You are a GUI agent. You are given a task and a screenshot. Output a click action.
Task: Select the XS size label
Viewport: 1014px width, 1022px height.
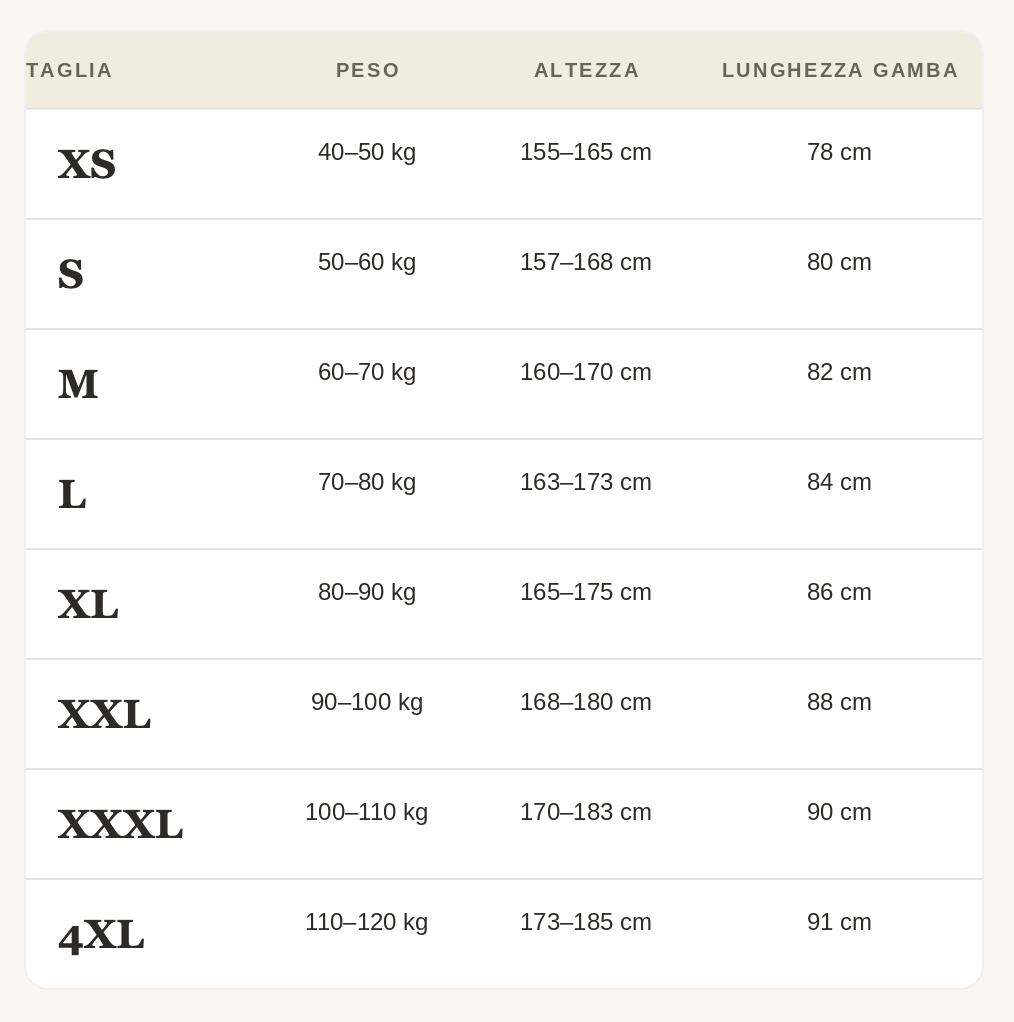[87, 164]
